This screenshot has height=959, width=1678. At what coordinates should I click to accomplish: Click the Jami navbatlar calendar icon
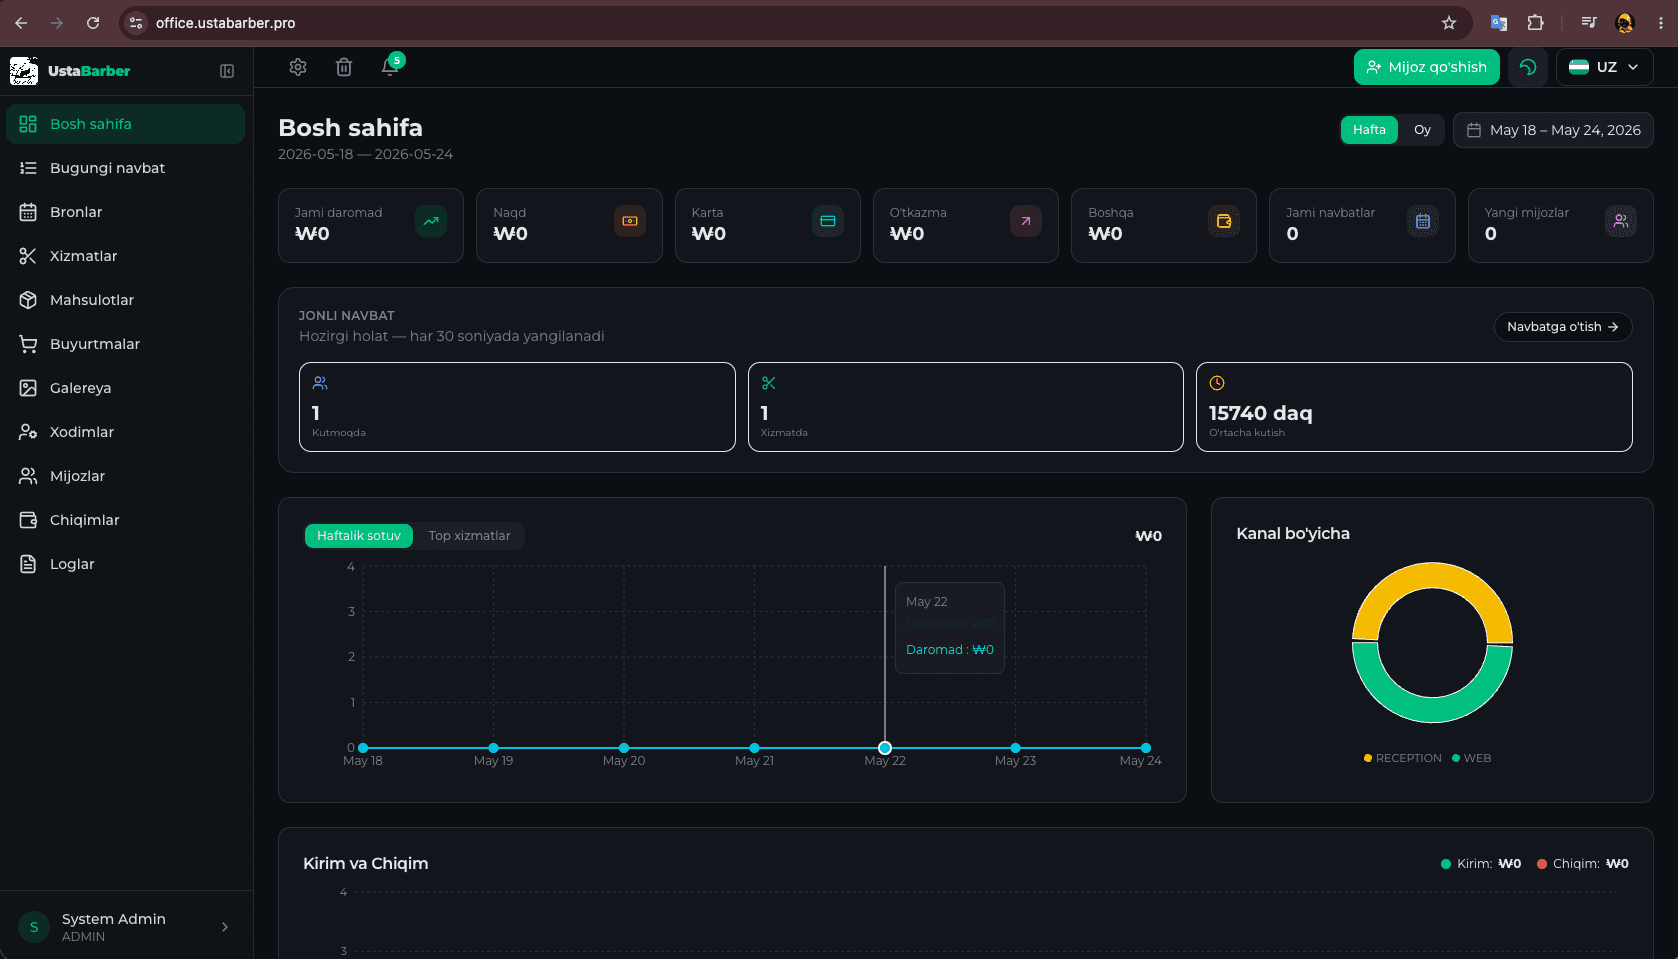pyautogui.click(x=1422, y=221)
